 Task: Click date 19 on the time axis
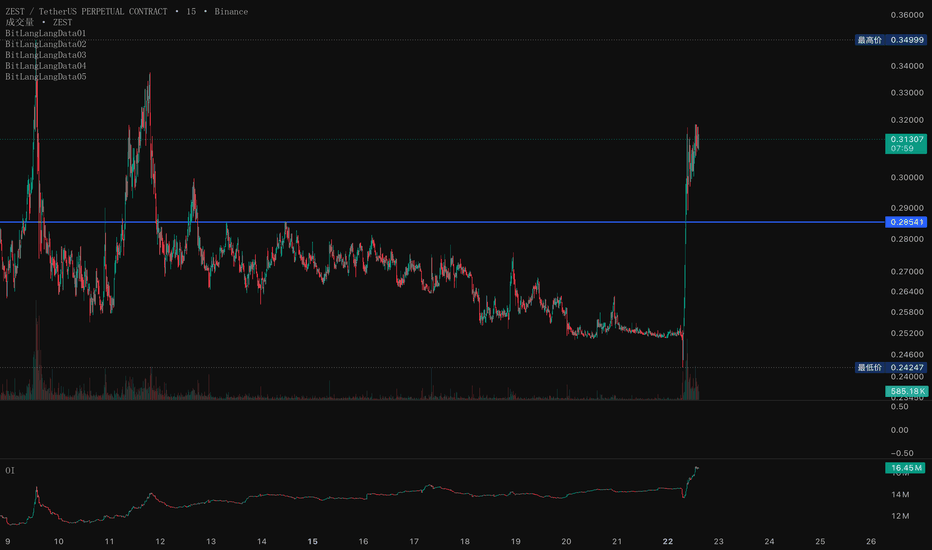(515, 541)
